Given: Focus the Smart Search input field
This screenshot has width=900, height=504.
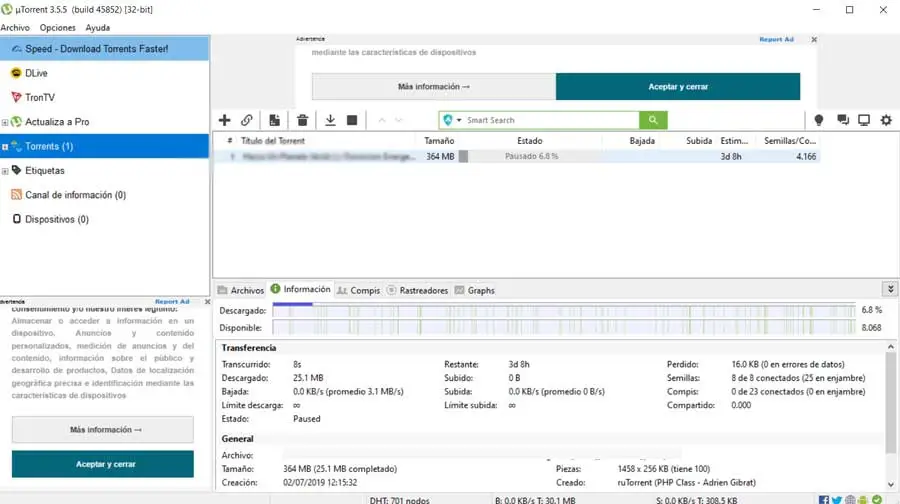Looking at the screenshot, I should [551, 120].
